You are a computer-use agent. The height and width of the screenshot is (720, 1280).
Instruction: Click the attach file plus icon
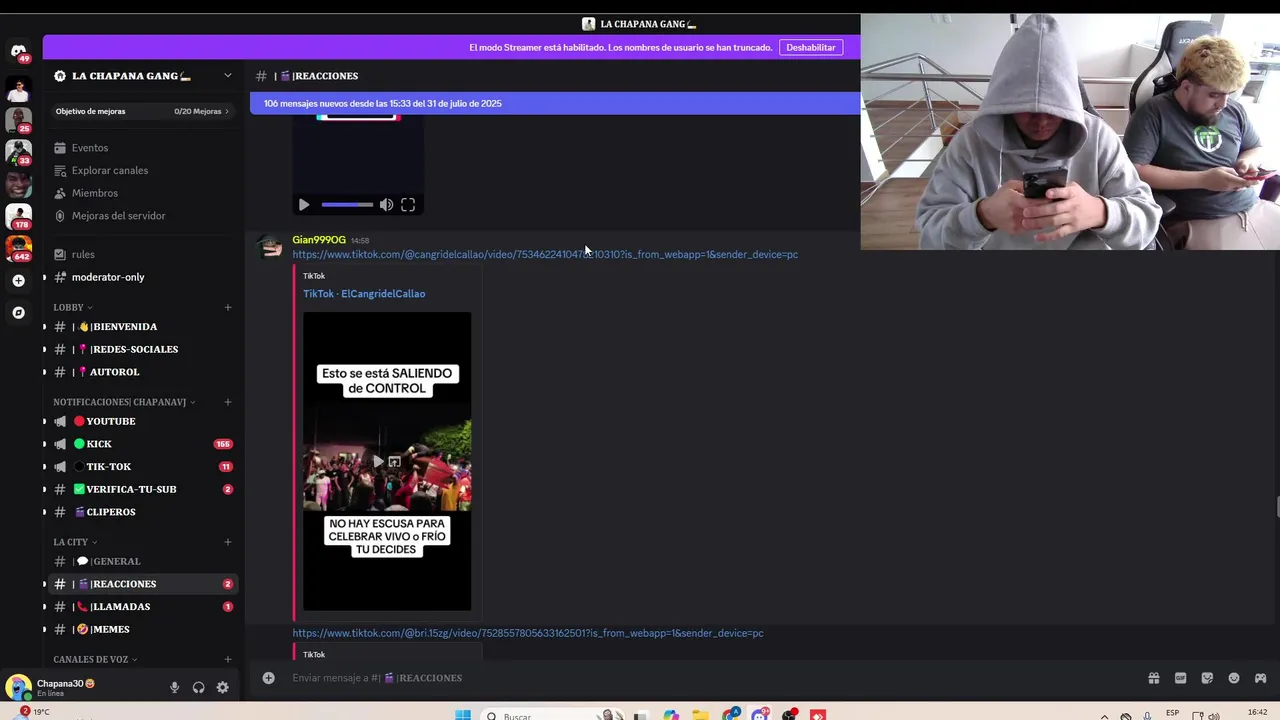[x=268, y=678]
